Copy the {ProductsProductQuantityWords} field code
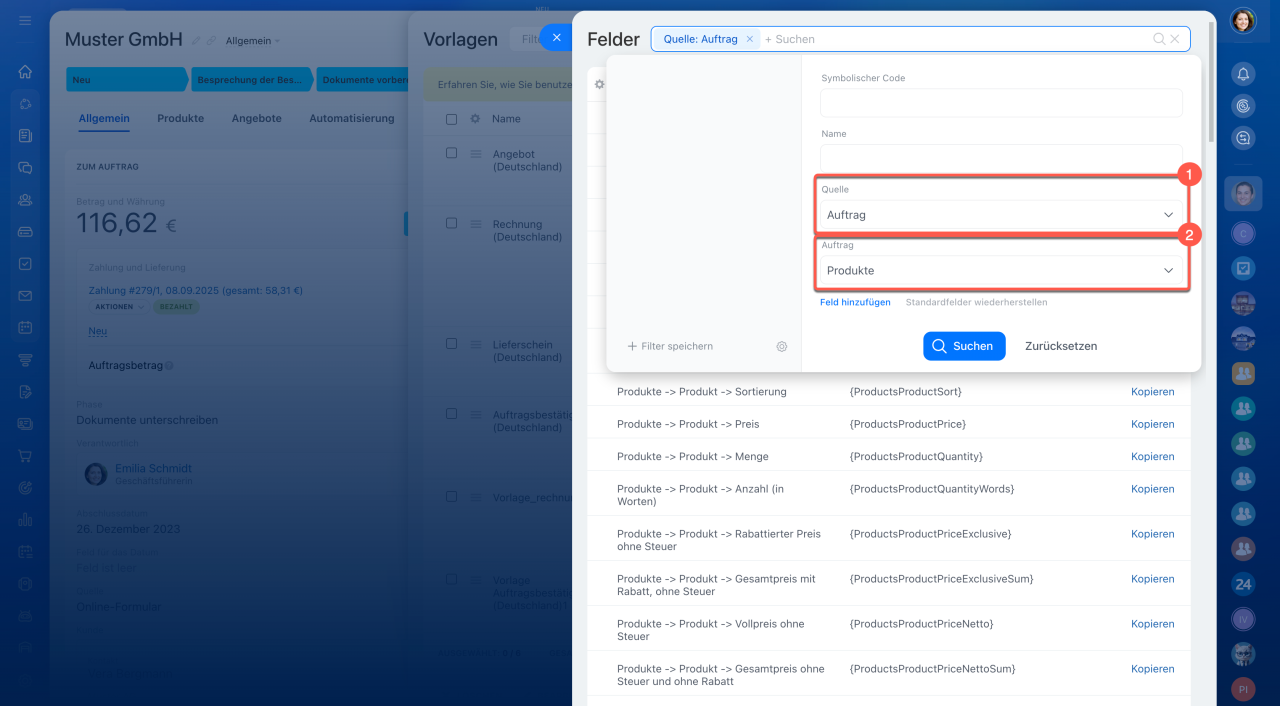The height and width of the screenshot is (706, 1280). pos(1152,489)
